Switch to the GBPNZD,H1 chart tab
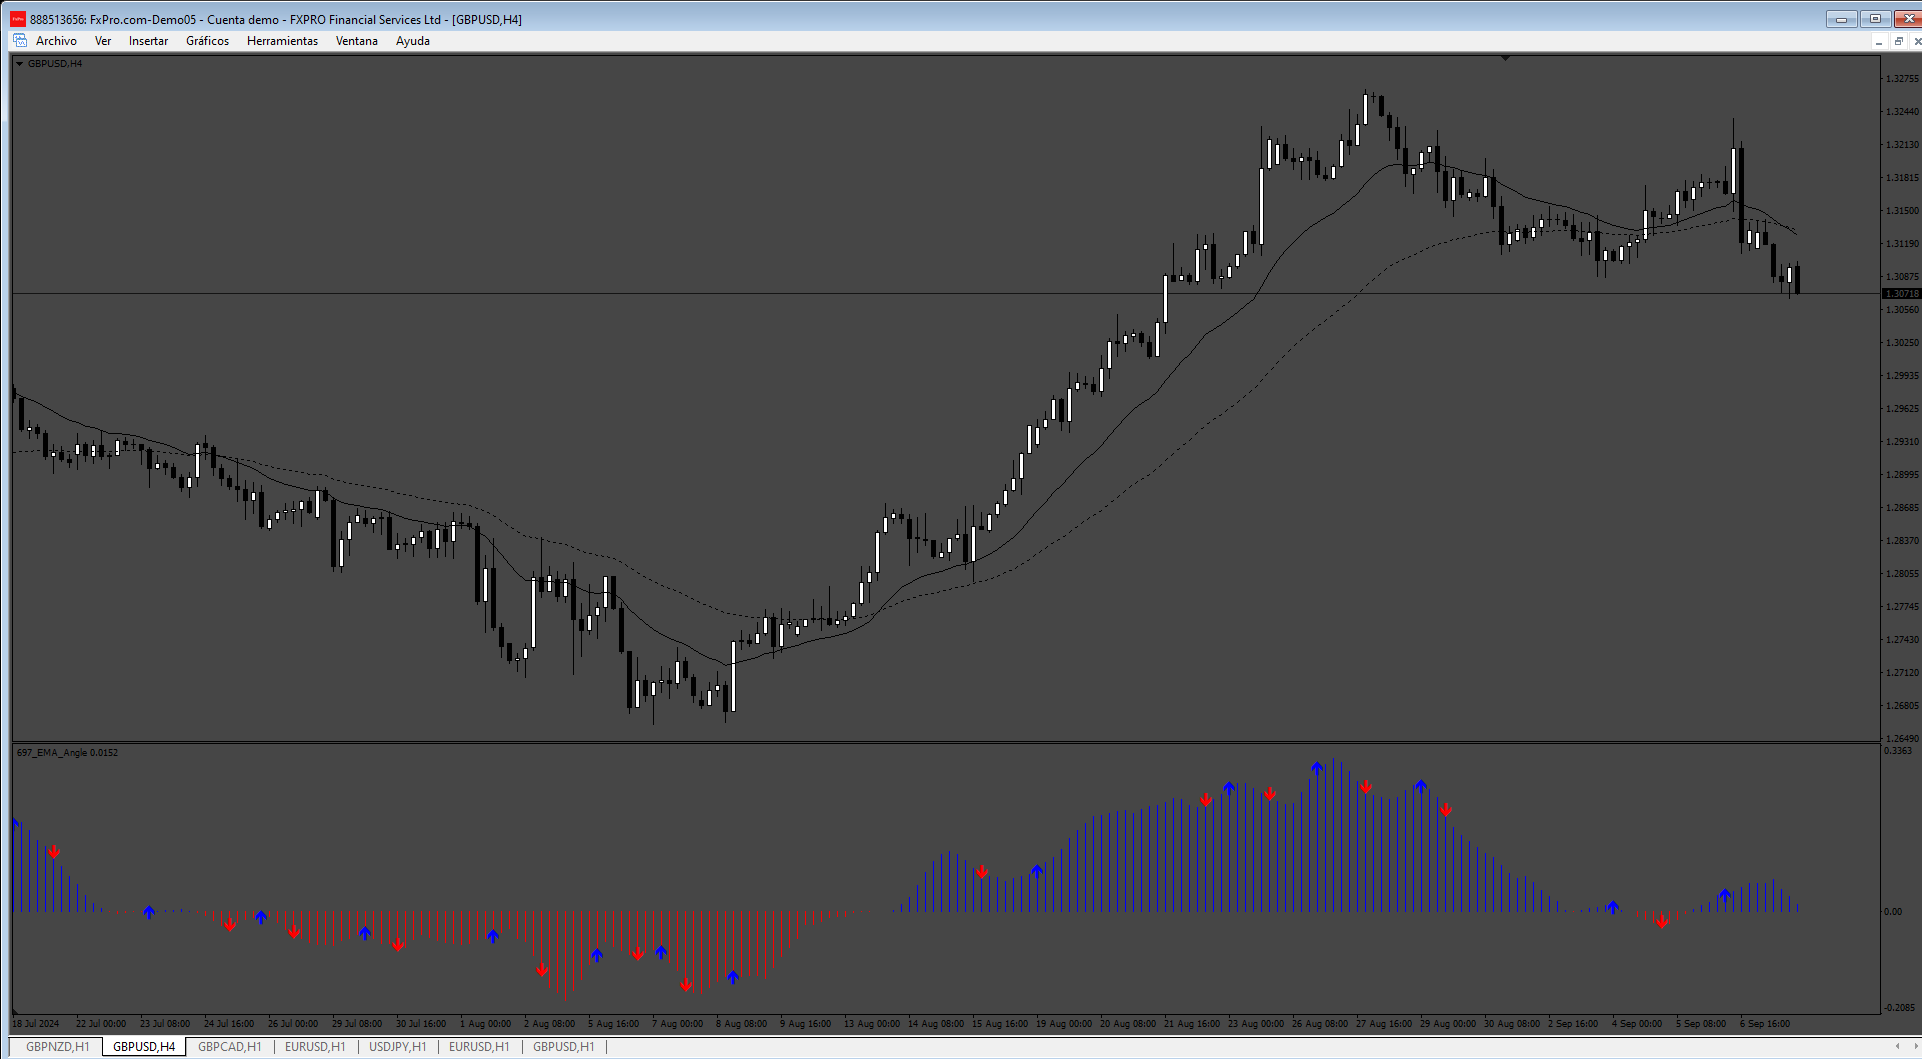Viewport: 1922px width, 1059px height. (57, 1047)
